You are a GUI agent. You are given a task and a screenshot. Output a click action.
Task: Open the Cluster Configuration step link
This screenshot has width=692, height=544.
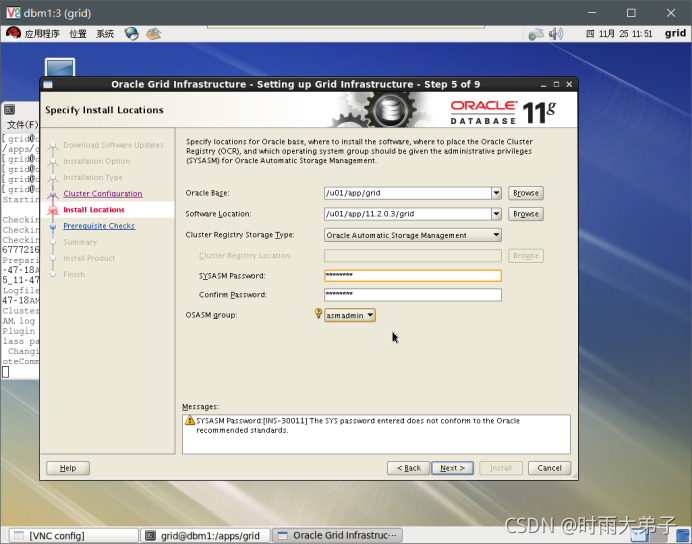pyautogui.click(x=103, y=193)
